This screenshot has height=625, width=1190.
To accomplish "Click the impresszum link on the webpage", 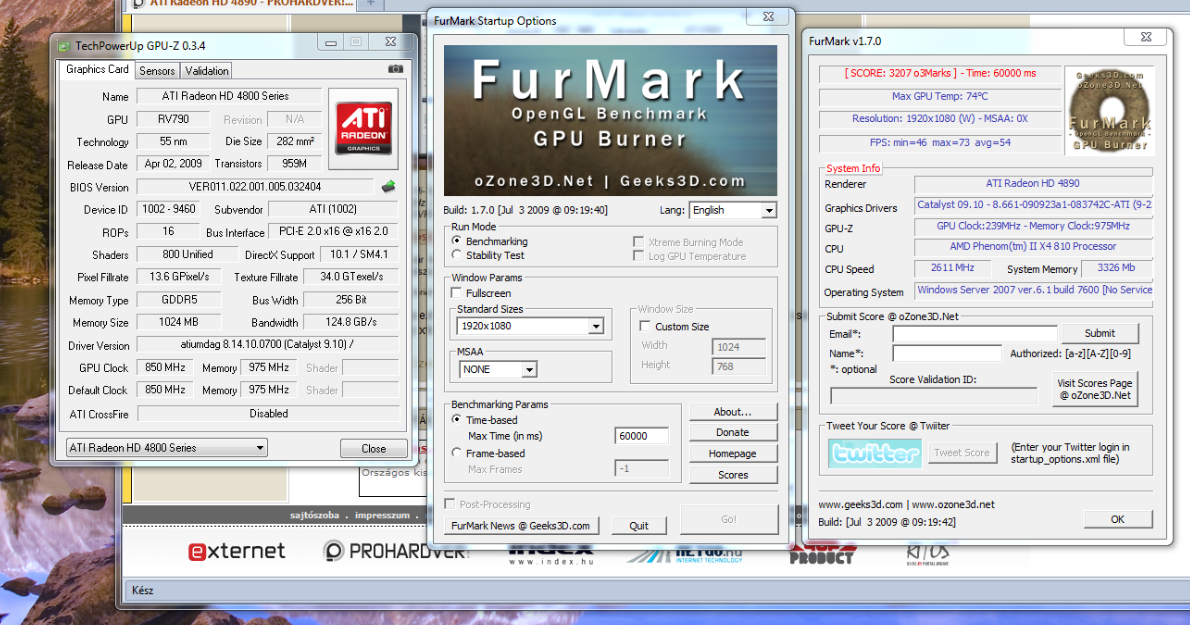I will click(382, 515).
